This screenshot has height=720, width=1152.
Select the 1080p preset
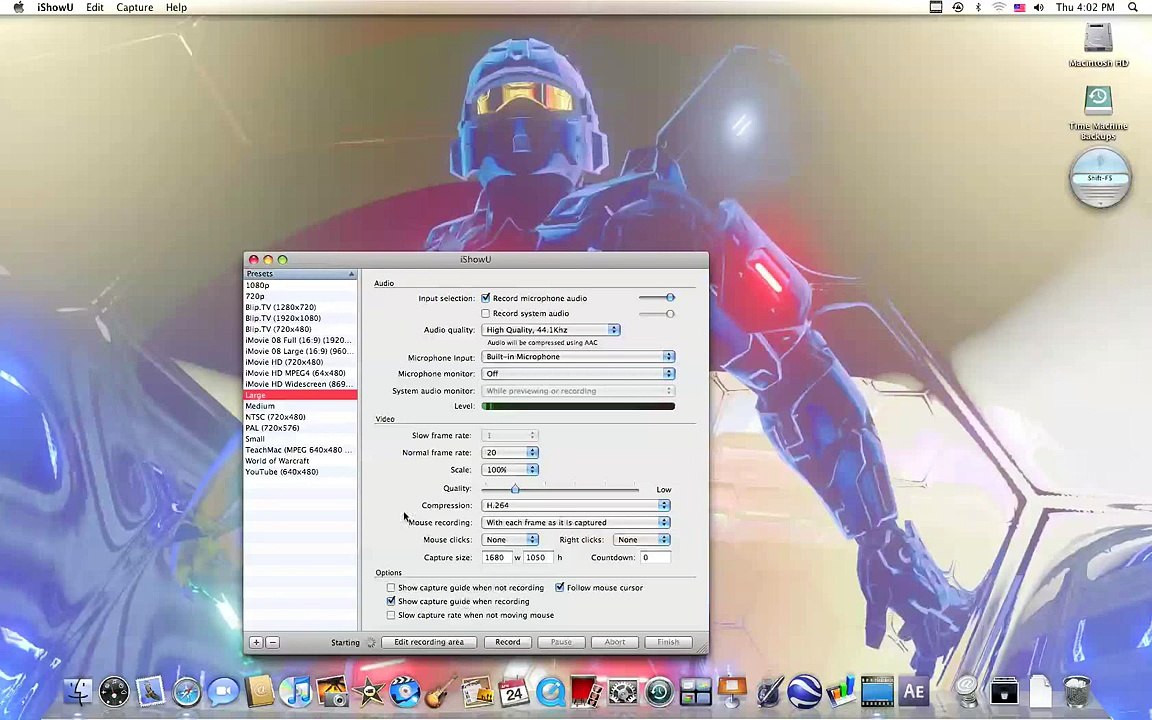(300, 285)
